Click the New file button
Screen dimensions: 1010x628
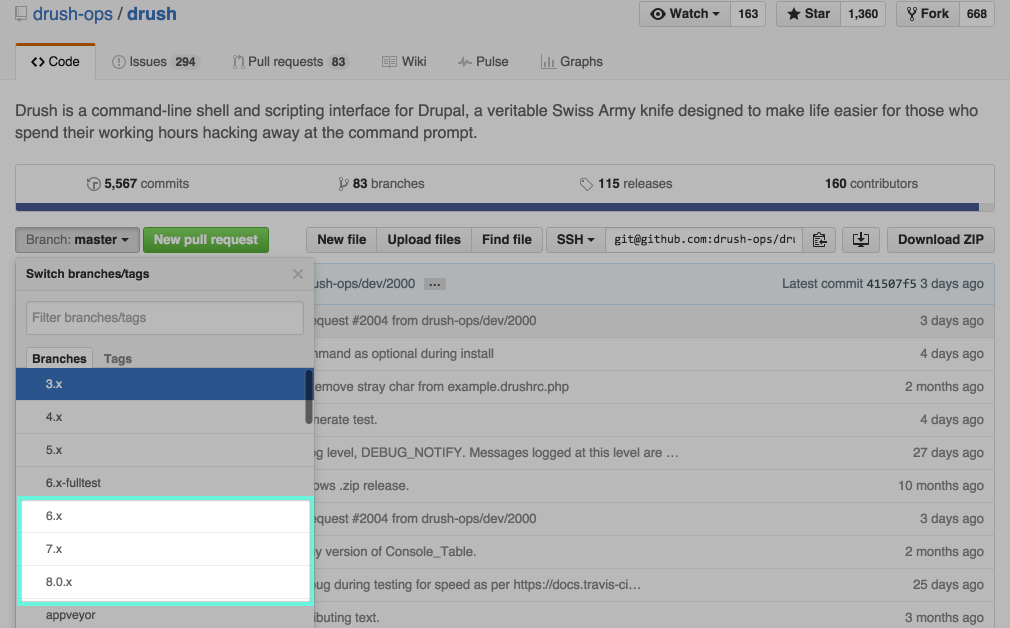click(341, 240)
